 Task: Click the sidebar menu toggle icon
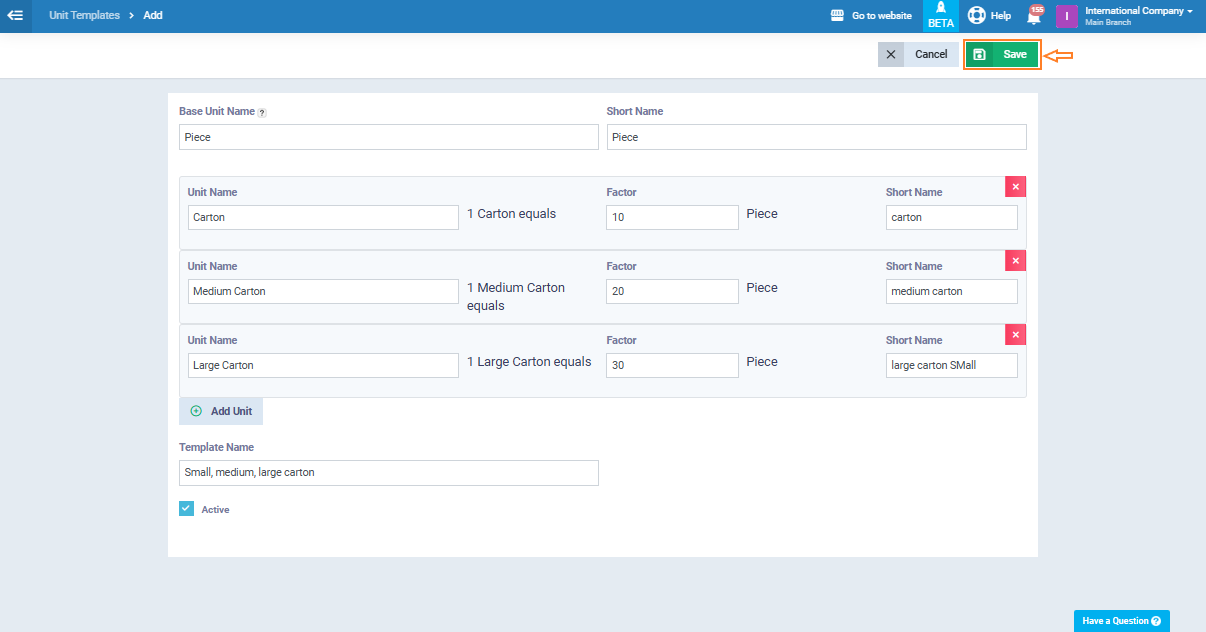(x=15, y=16)
